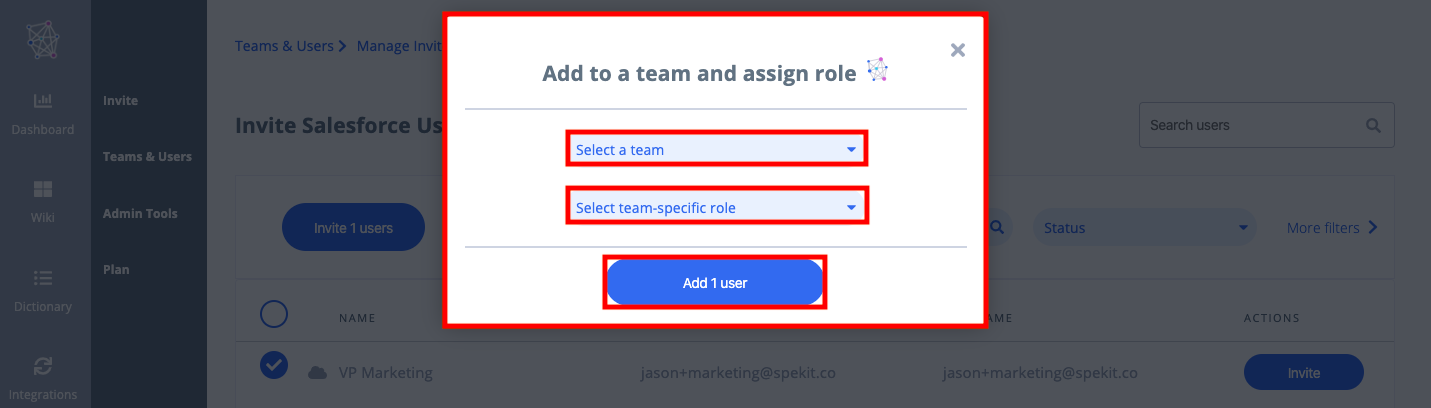Click the Salesforce cloud icon beside VP Marketing
Viewport: 1431px width, 408px height.
(x=318, y=372)
